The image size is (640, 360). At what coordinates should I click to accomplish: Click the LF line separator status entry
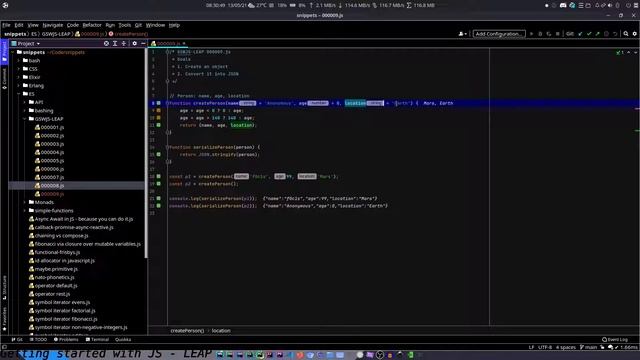[531, 347]
